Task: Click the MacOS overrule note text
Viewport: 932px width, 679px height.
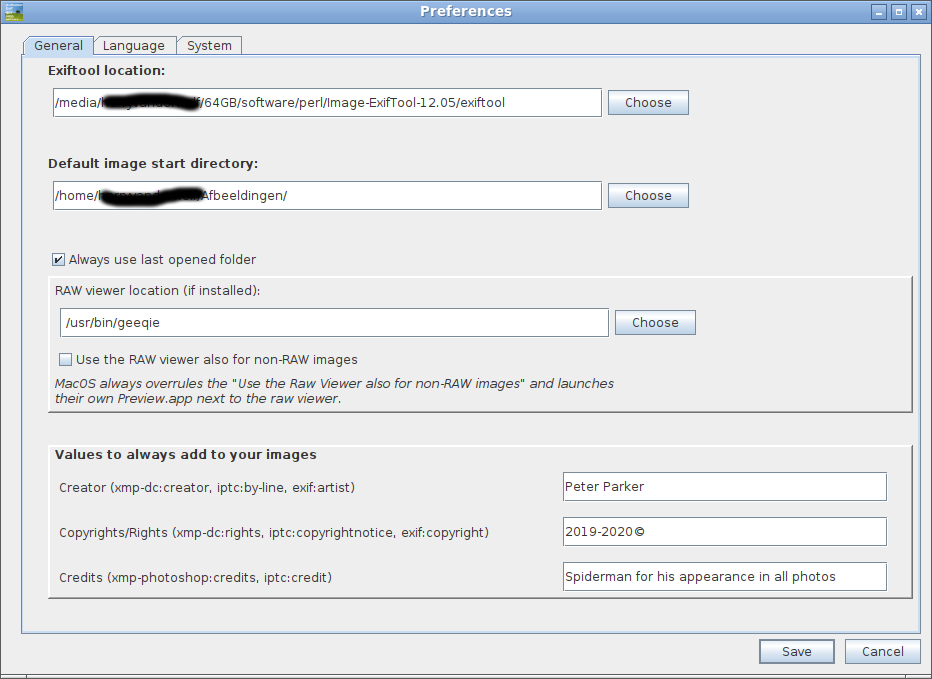Action: (x=334, y=391)
